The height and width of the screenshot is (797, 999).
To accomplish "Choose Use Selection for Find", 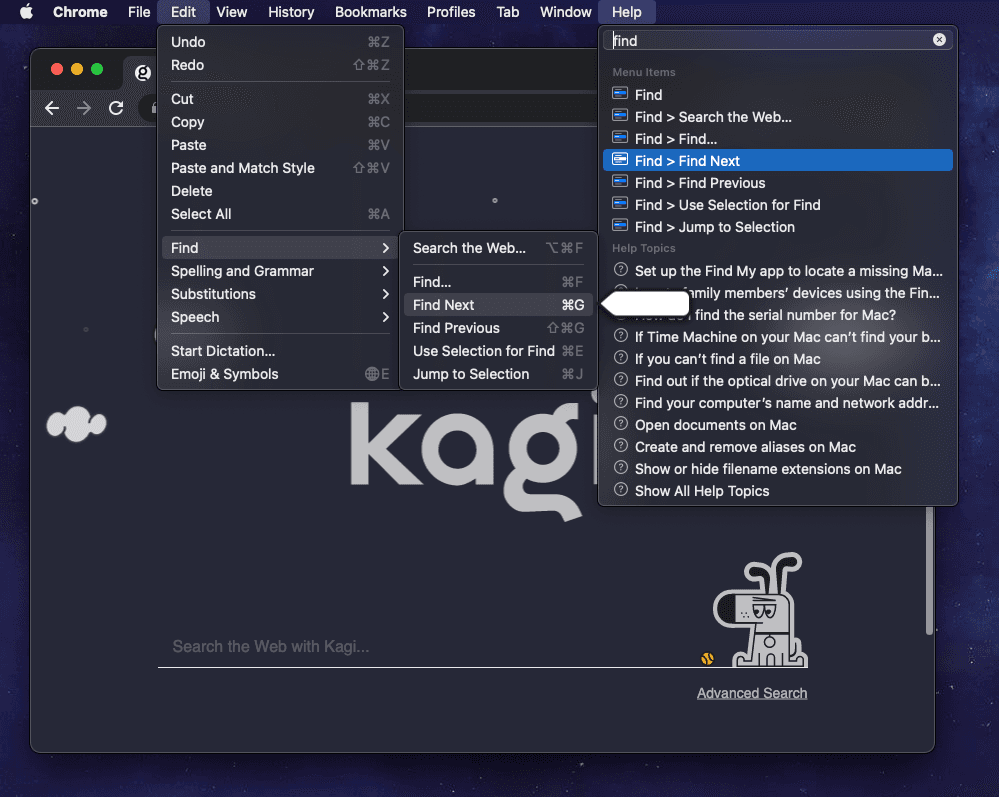I will [498, 350].
